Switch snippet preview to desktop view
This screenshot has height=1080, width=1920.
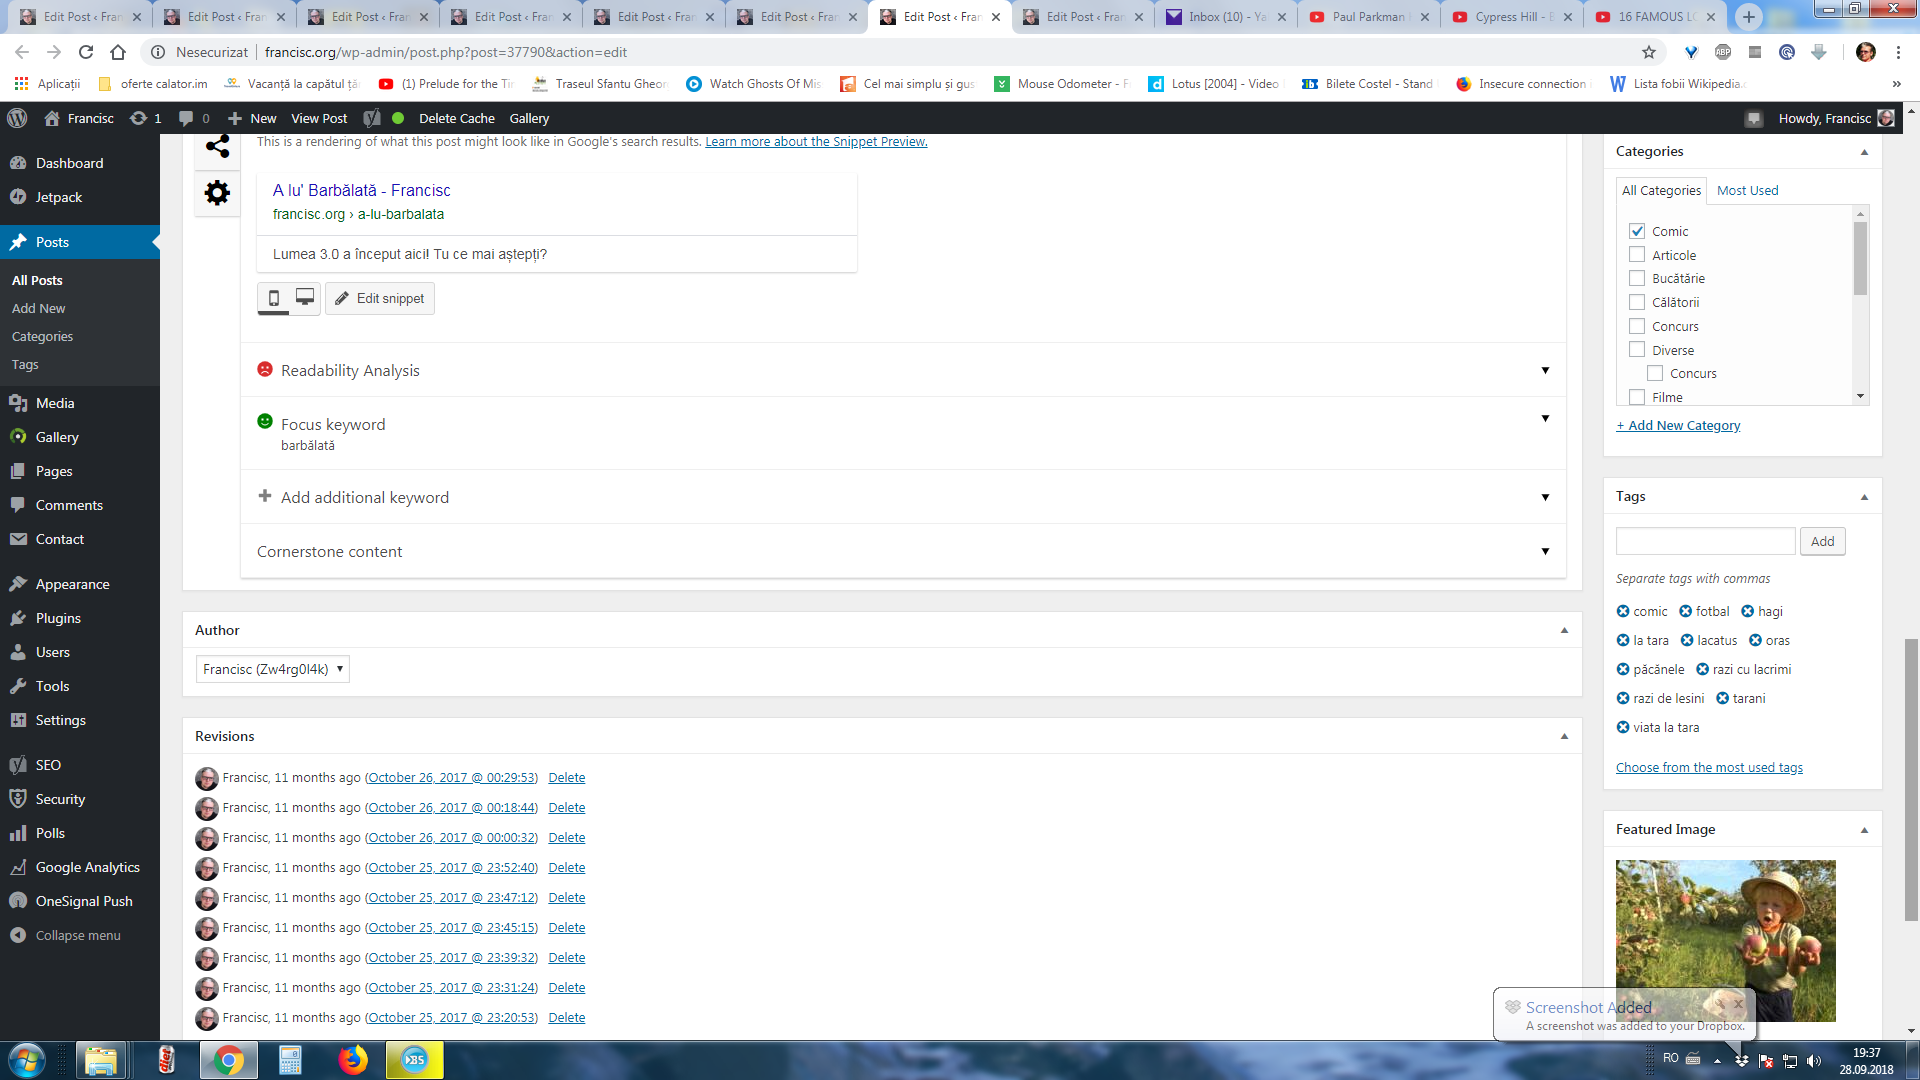[x=305, y=298]
